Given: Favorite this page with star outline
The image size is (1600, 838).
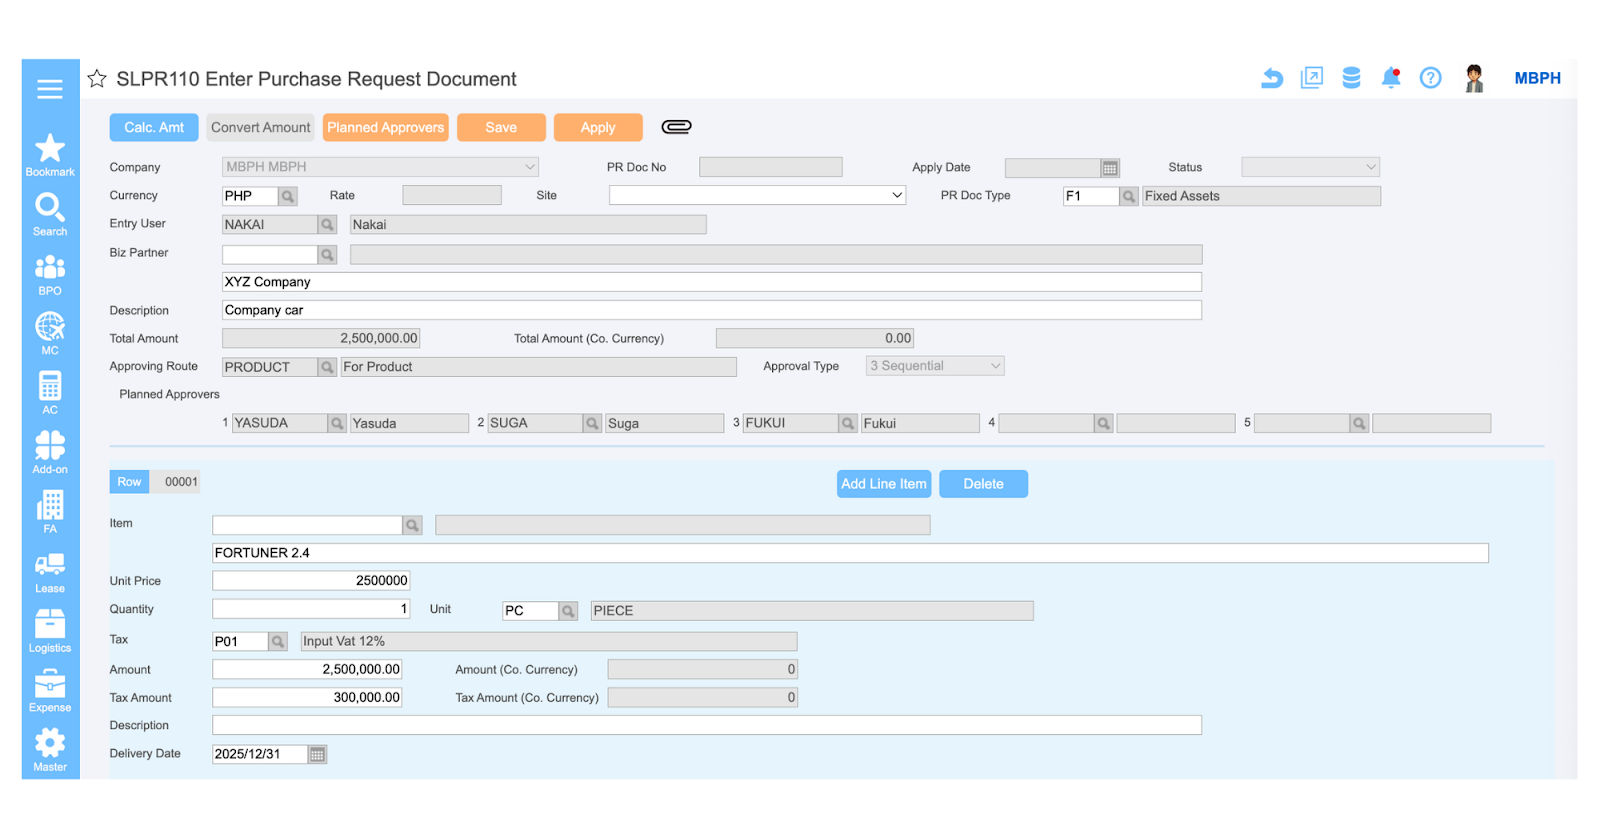Looking at the screenshot, I should tap(97, 79).
